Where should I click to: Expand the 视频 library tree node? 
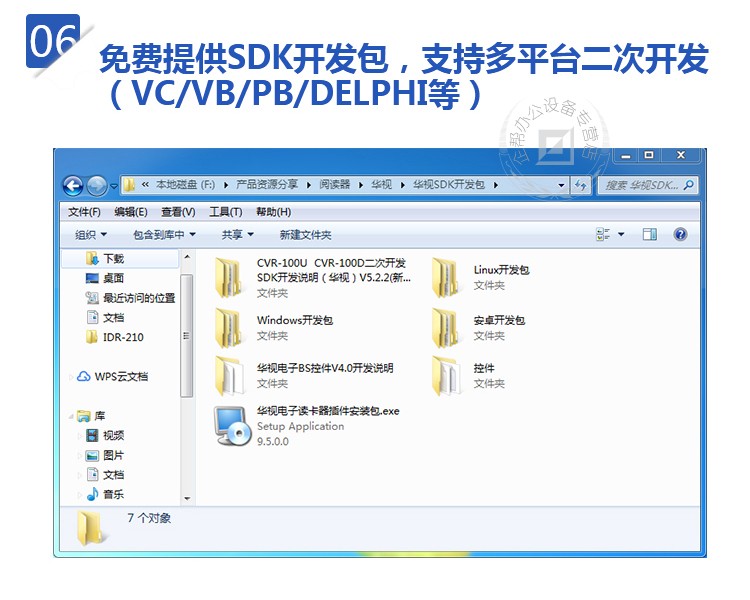click(81, 436)
